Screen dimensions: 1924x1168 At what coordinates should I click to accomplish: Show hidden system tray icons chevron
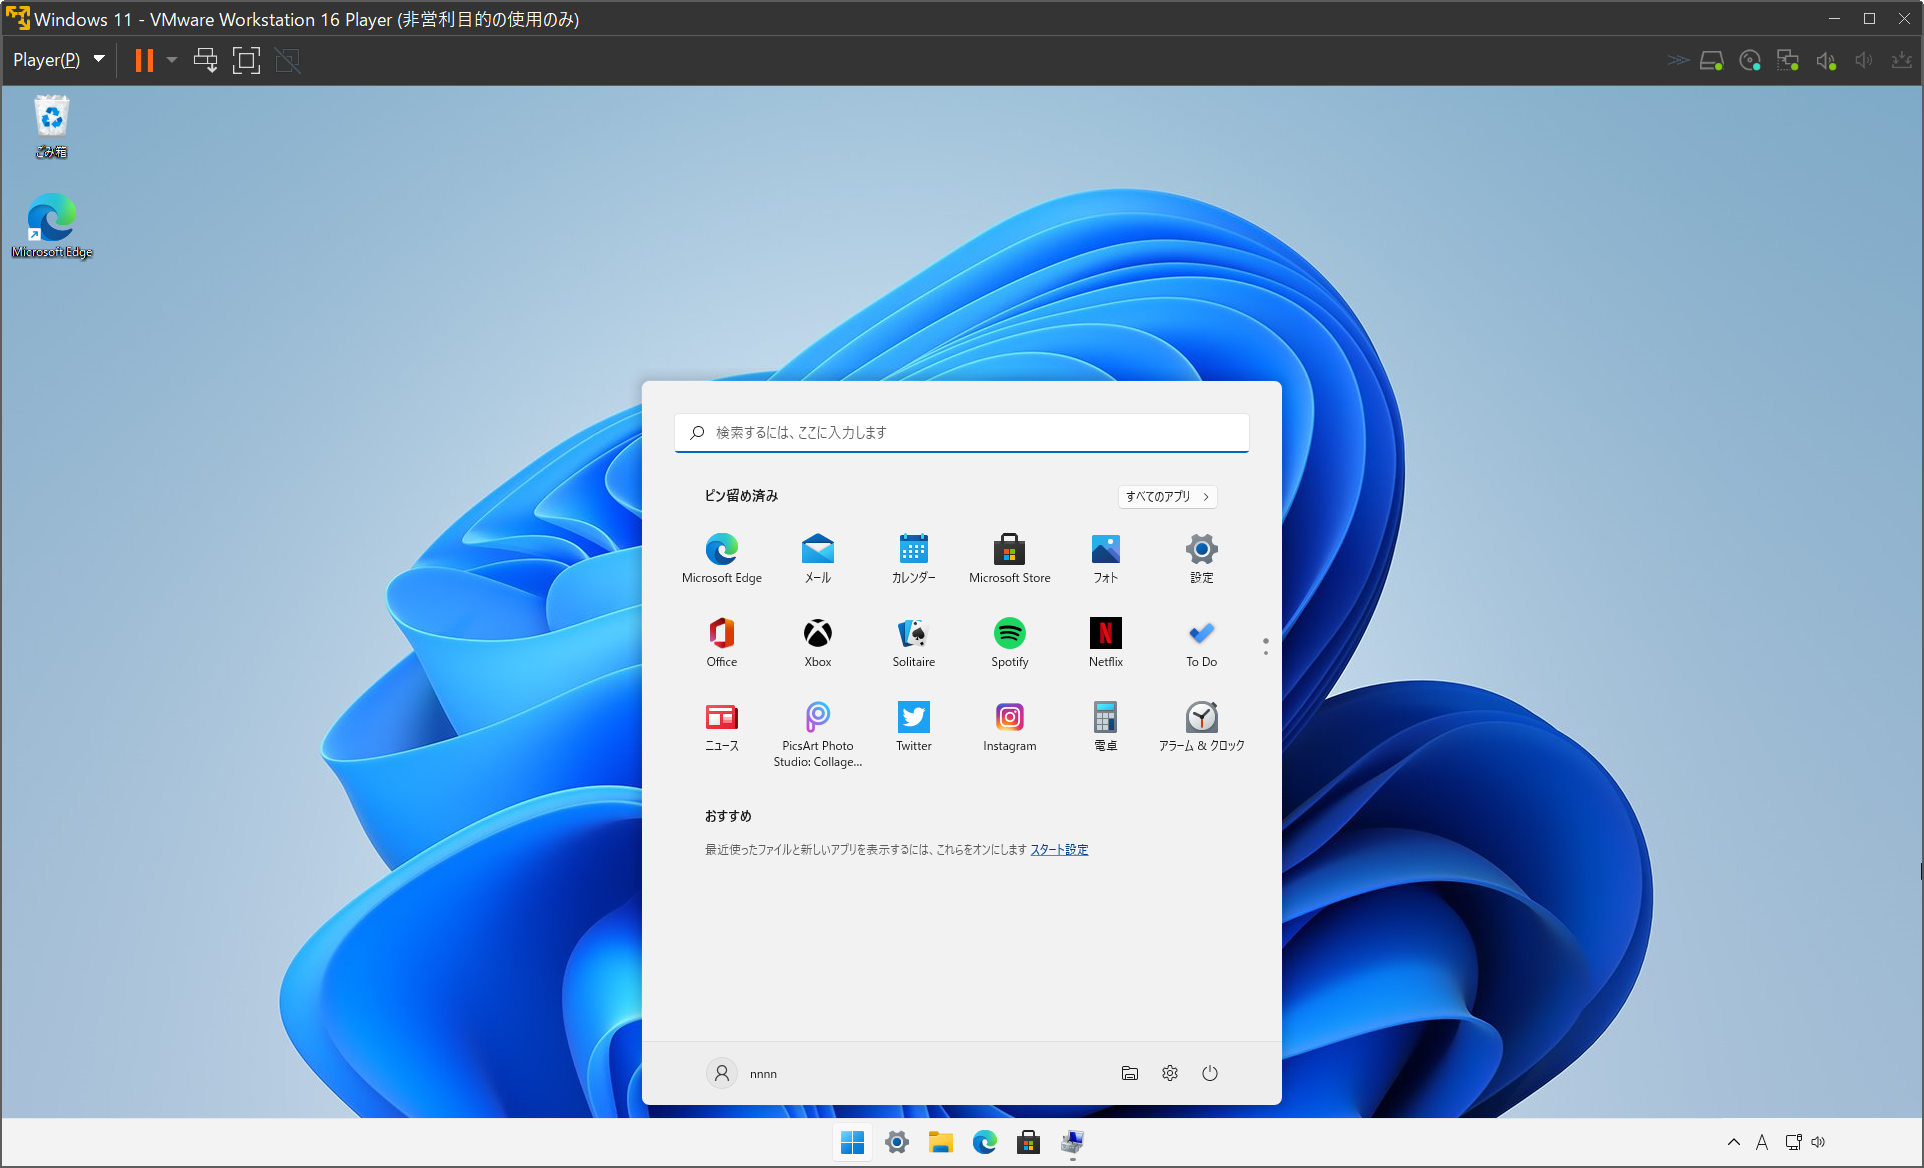coord(1733,1142)
